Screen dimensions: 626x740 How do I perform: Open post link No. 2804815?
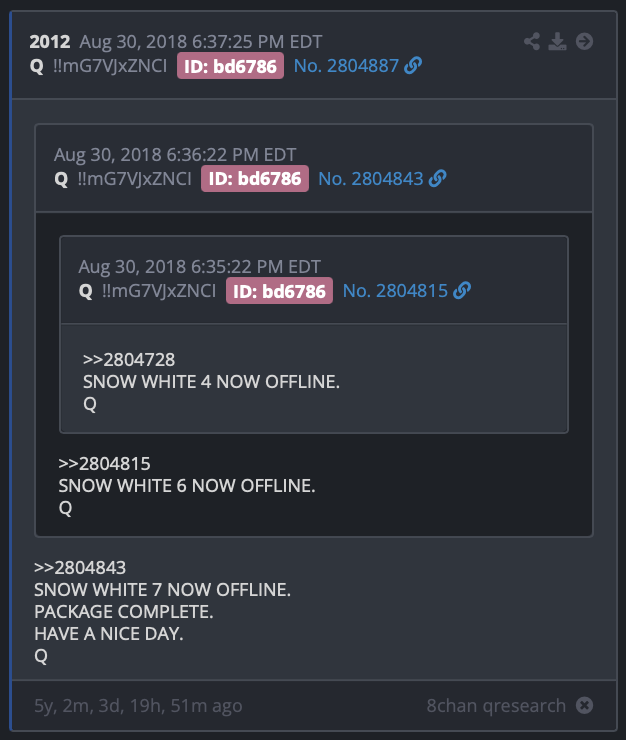[x=396, y=291]
